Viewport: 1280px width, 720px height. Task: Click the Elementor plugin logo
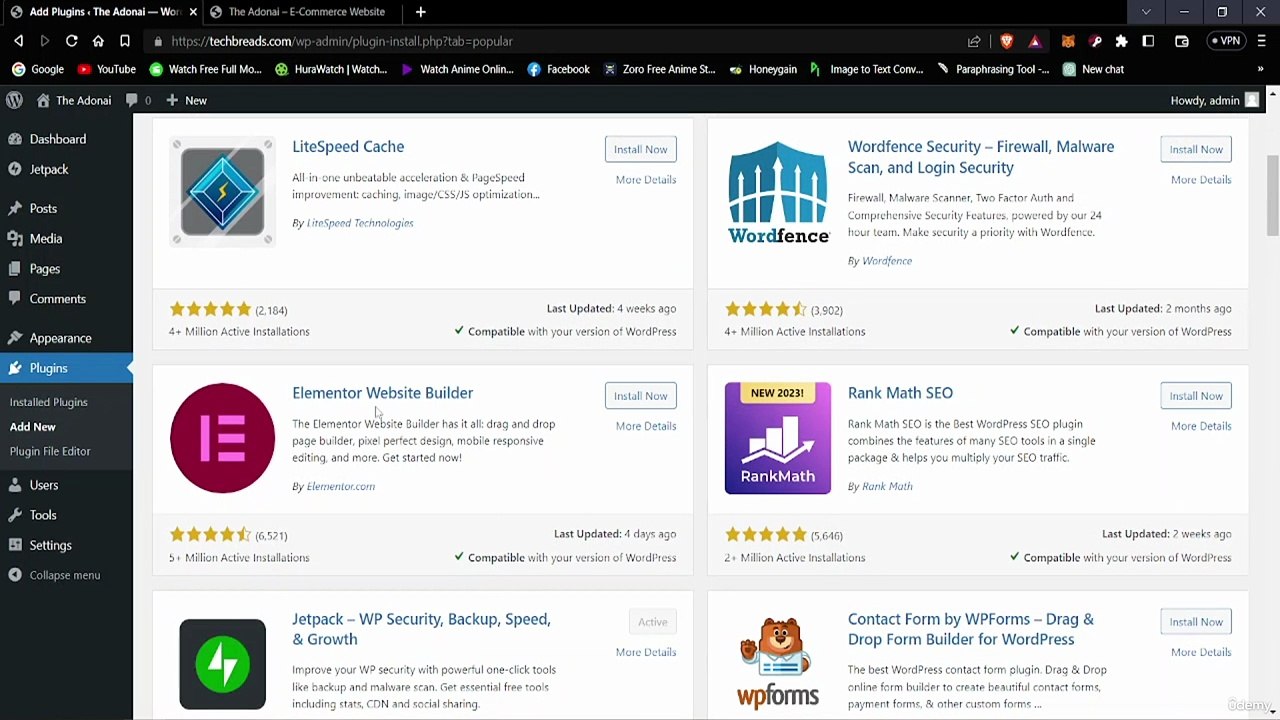coord(222,438)
